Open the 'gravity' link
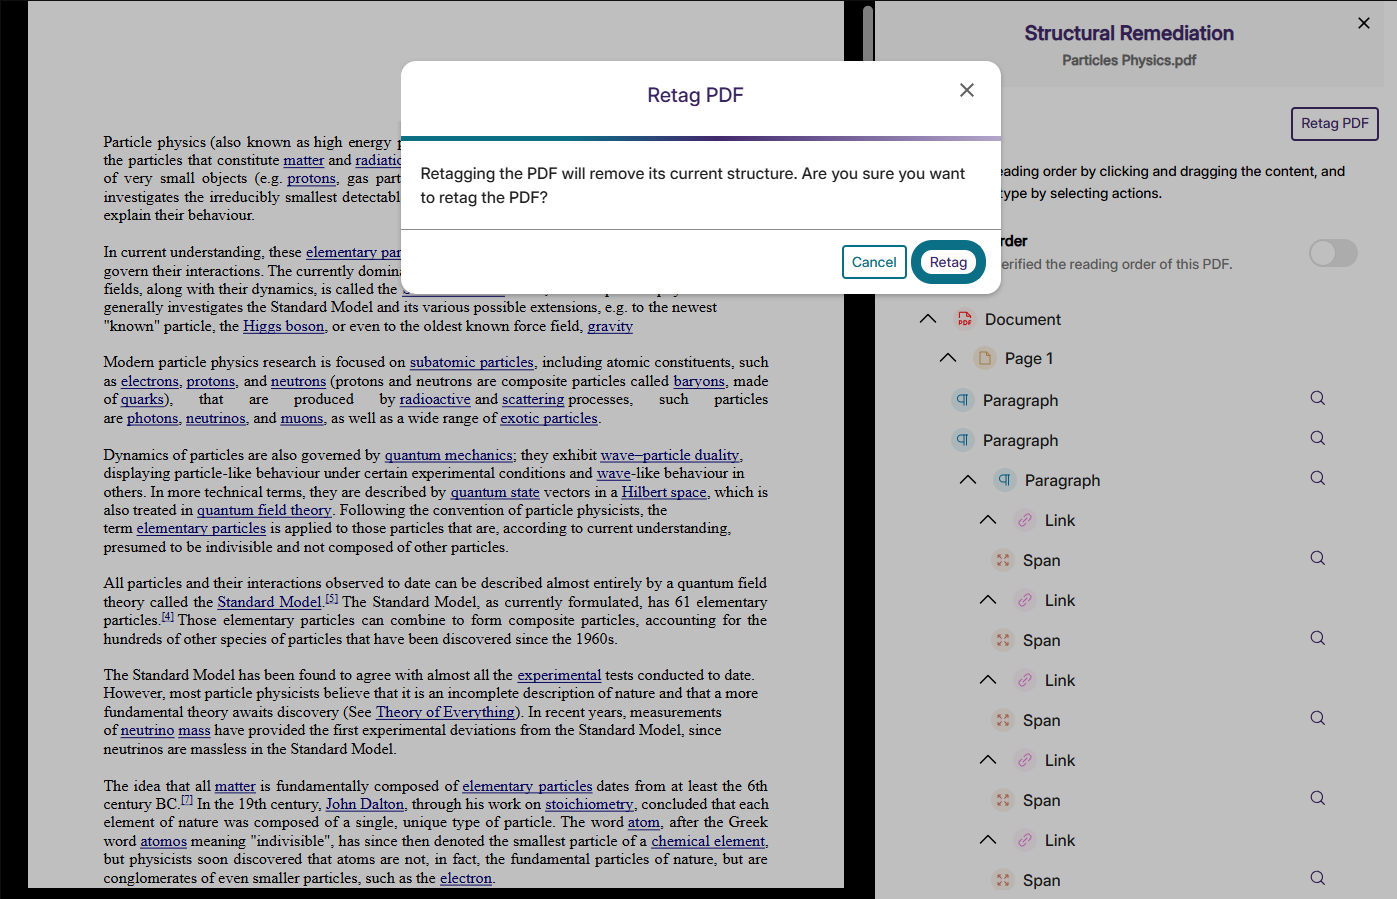1397x899 pixels. (610, 326)
